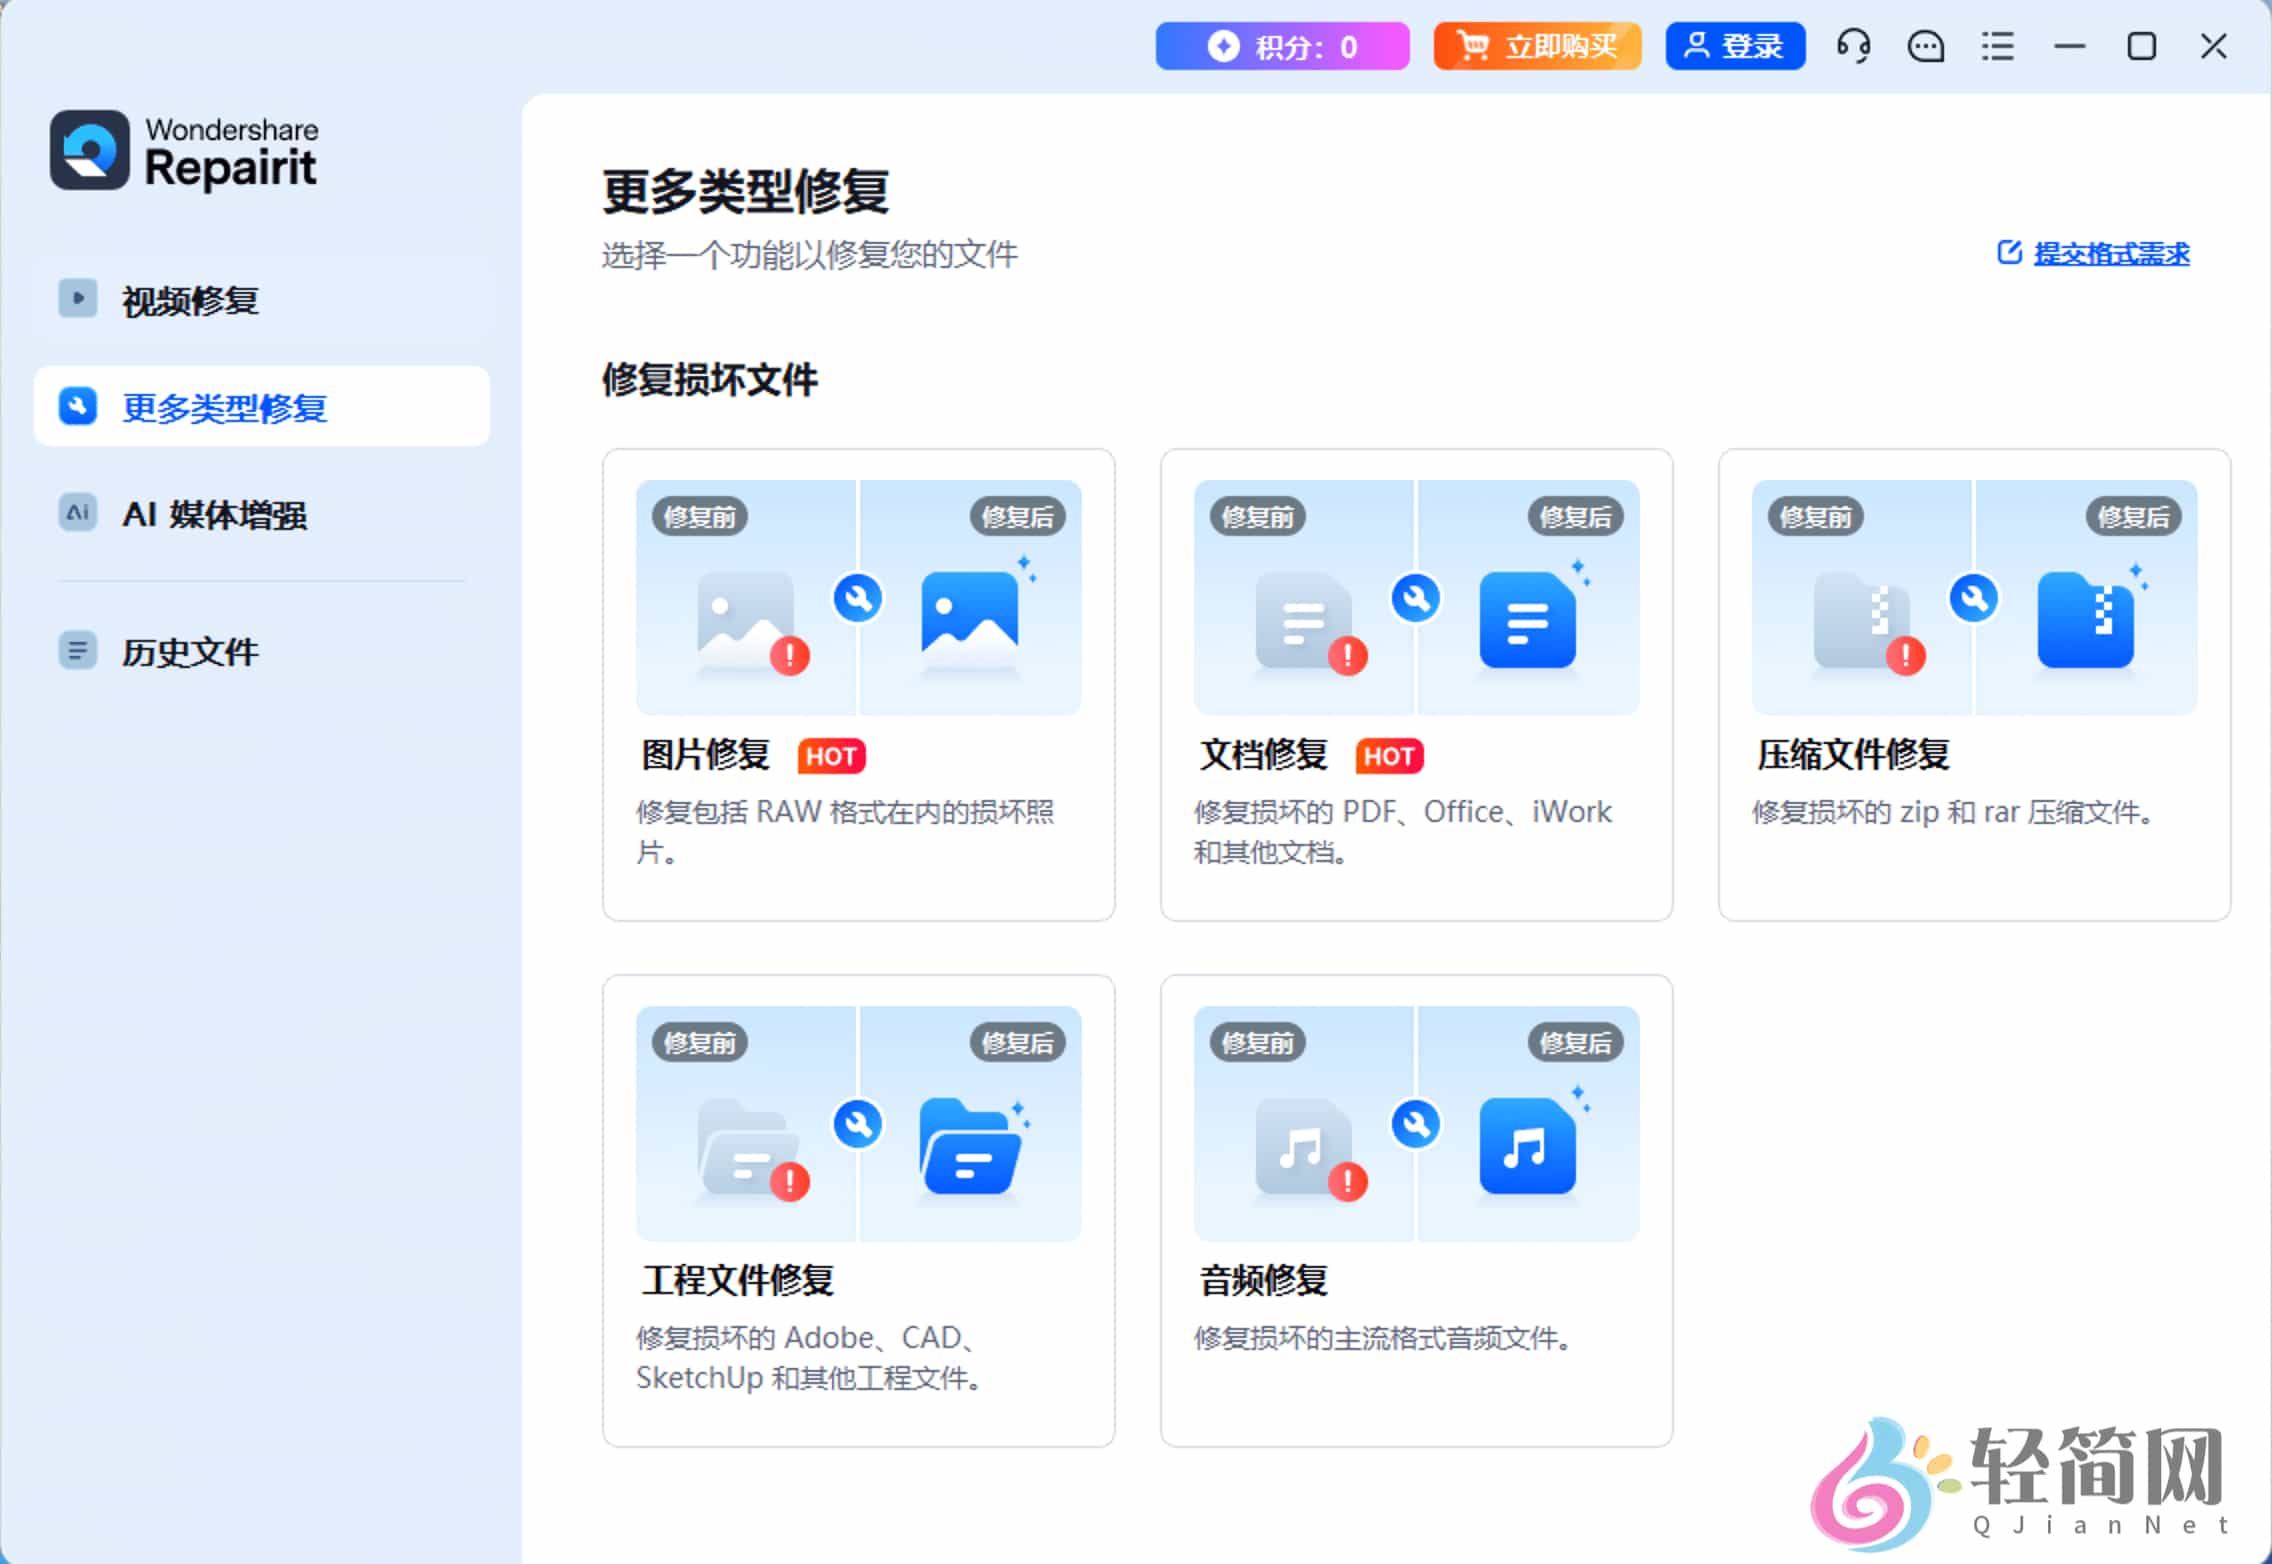Click the AI media enhancement sidebar icon

tap(77, 513)
